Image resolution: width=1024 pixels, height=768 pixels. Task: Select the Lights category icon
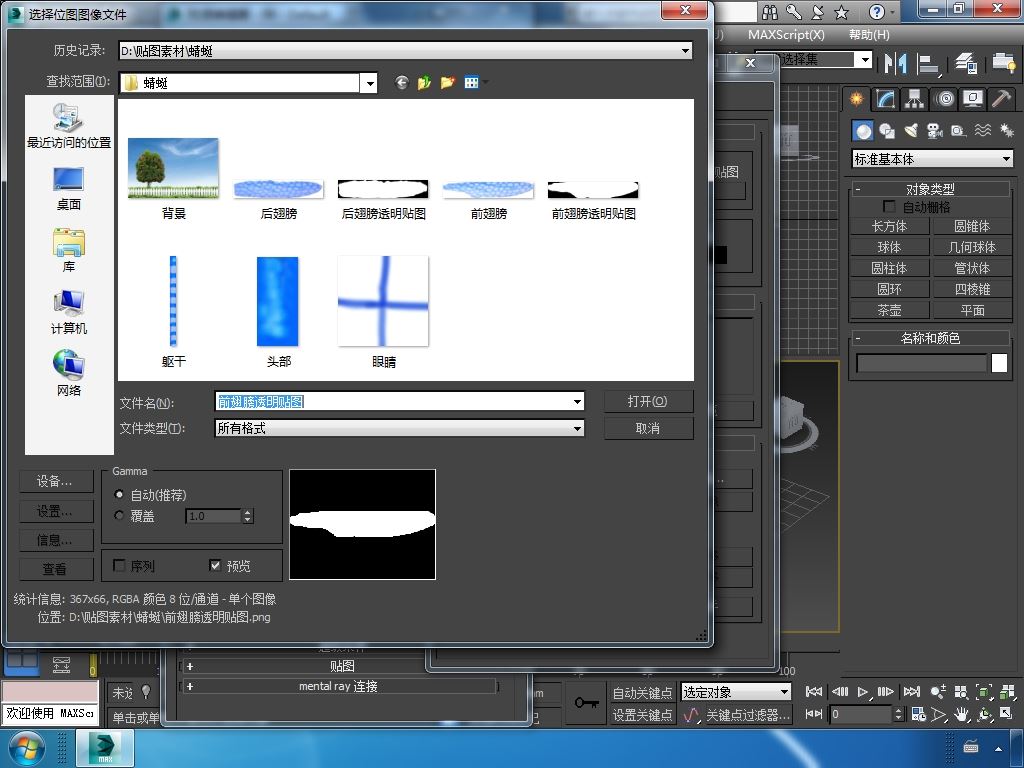[911, 131]
